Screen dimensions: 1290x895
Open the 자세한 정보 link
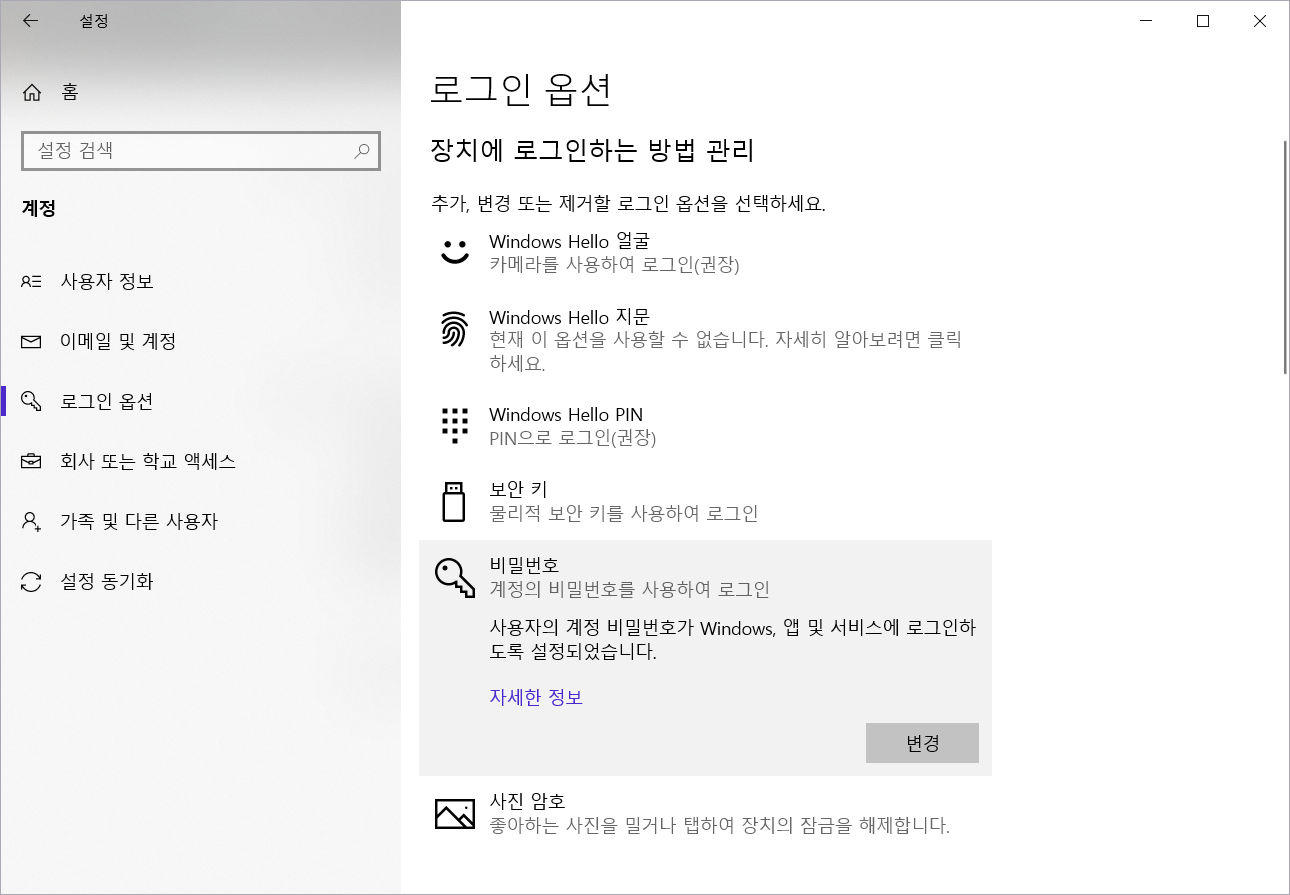pyautogui.click(x=536, y=697)
